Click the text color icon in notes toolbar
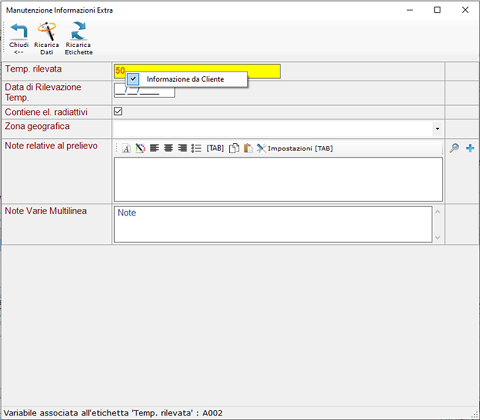 point(140,148)
